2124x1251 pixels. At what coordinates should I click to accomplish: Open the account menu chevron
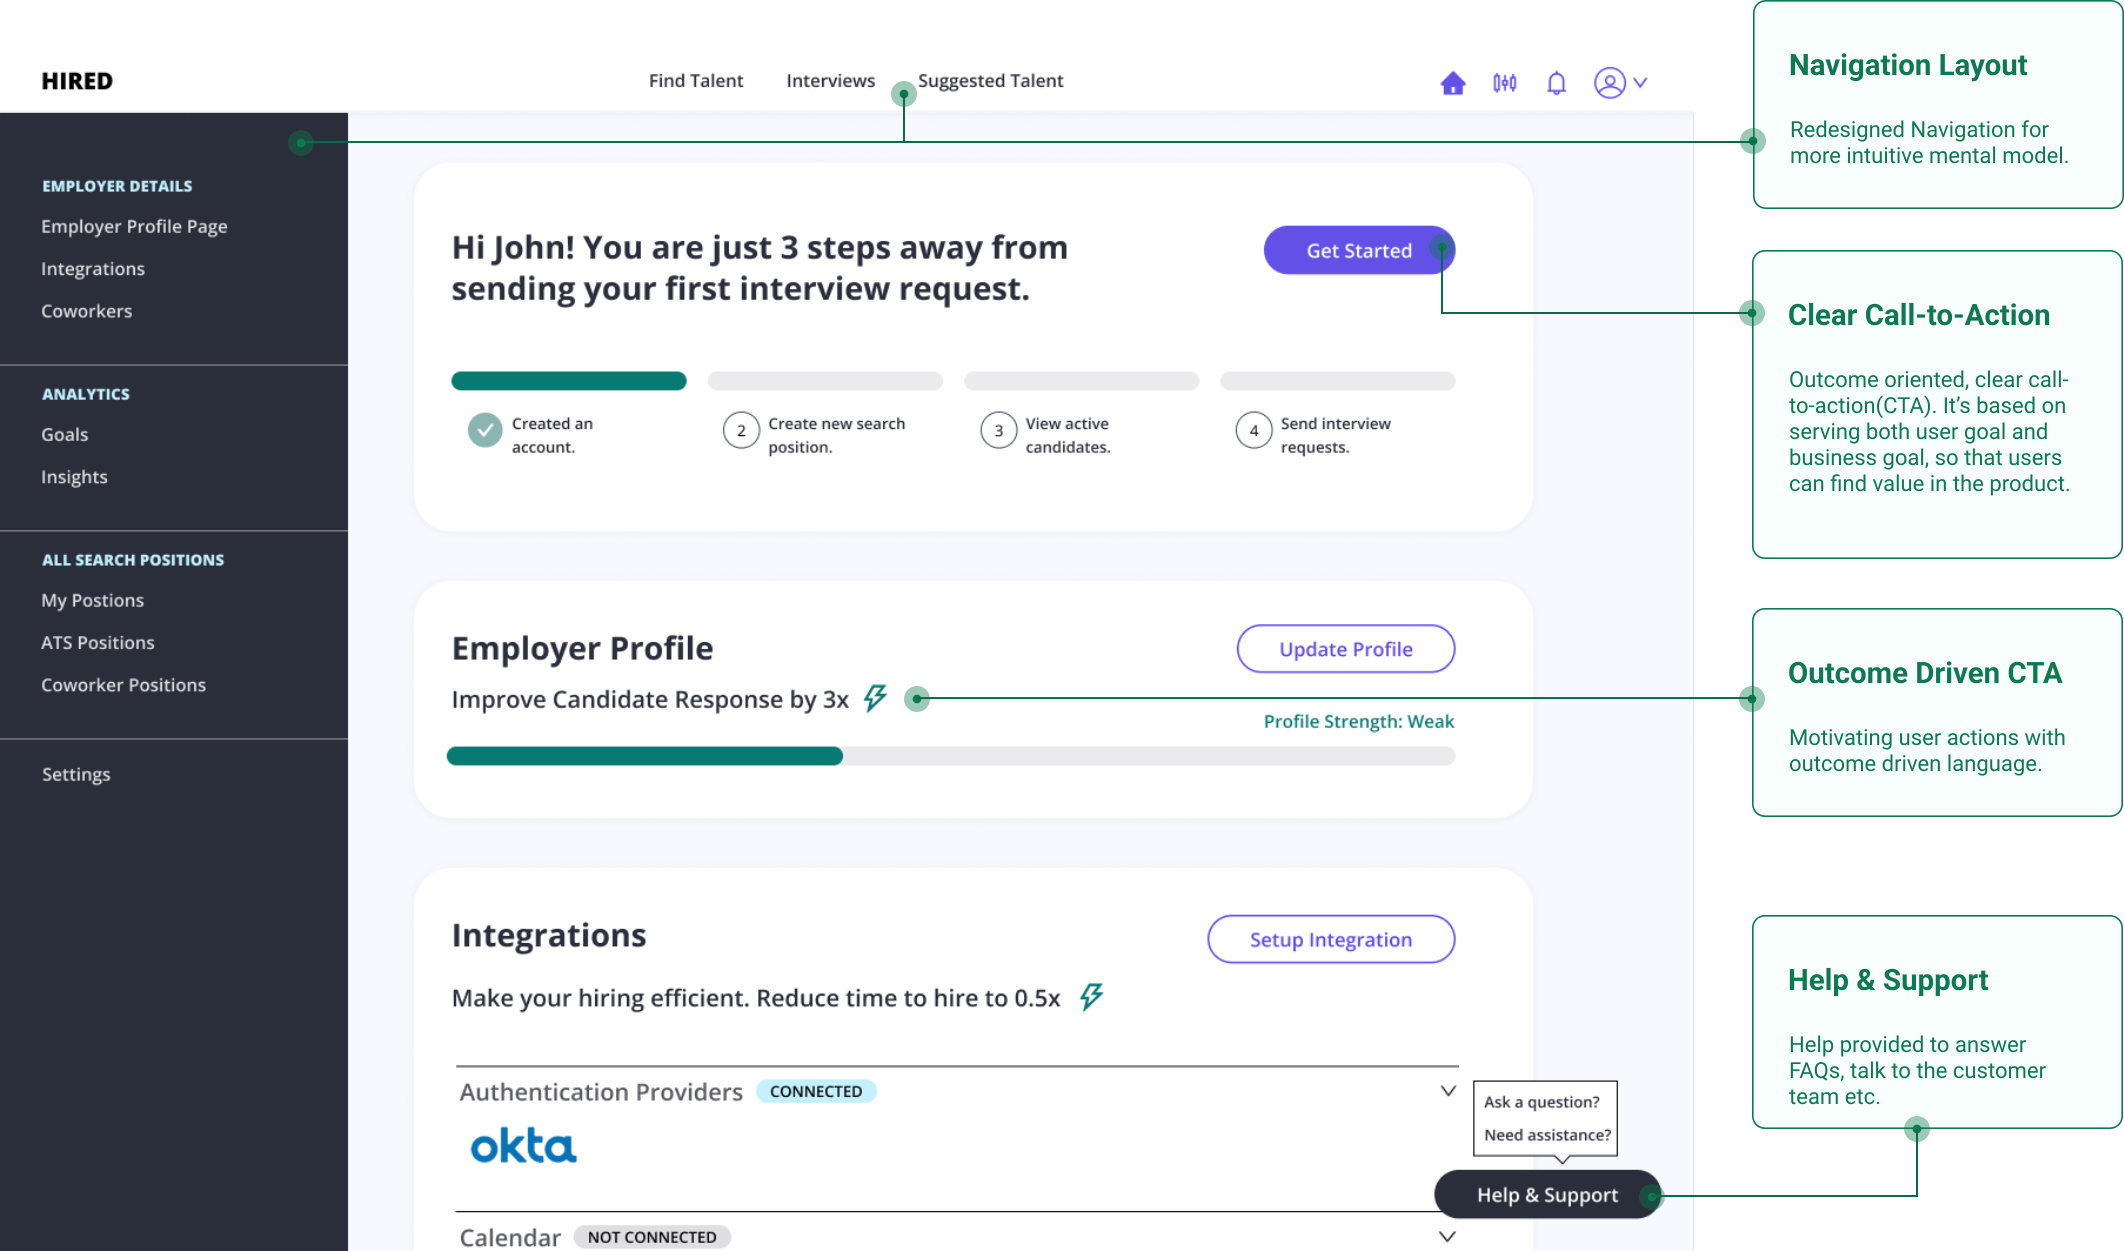tap(1641, 83)
